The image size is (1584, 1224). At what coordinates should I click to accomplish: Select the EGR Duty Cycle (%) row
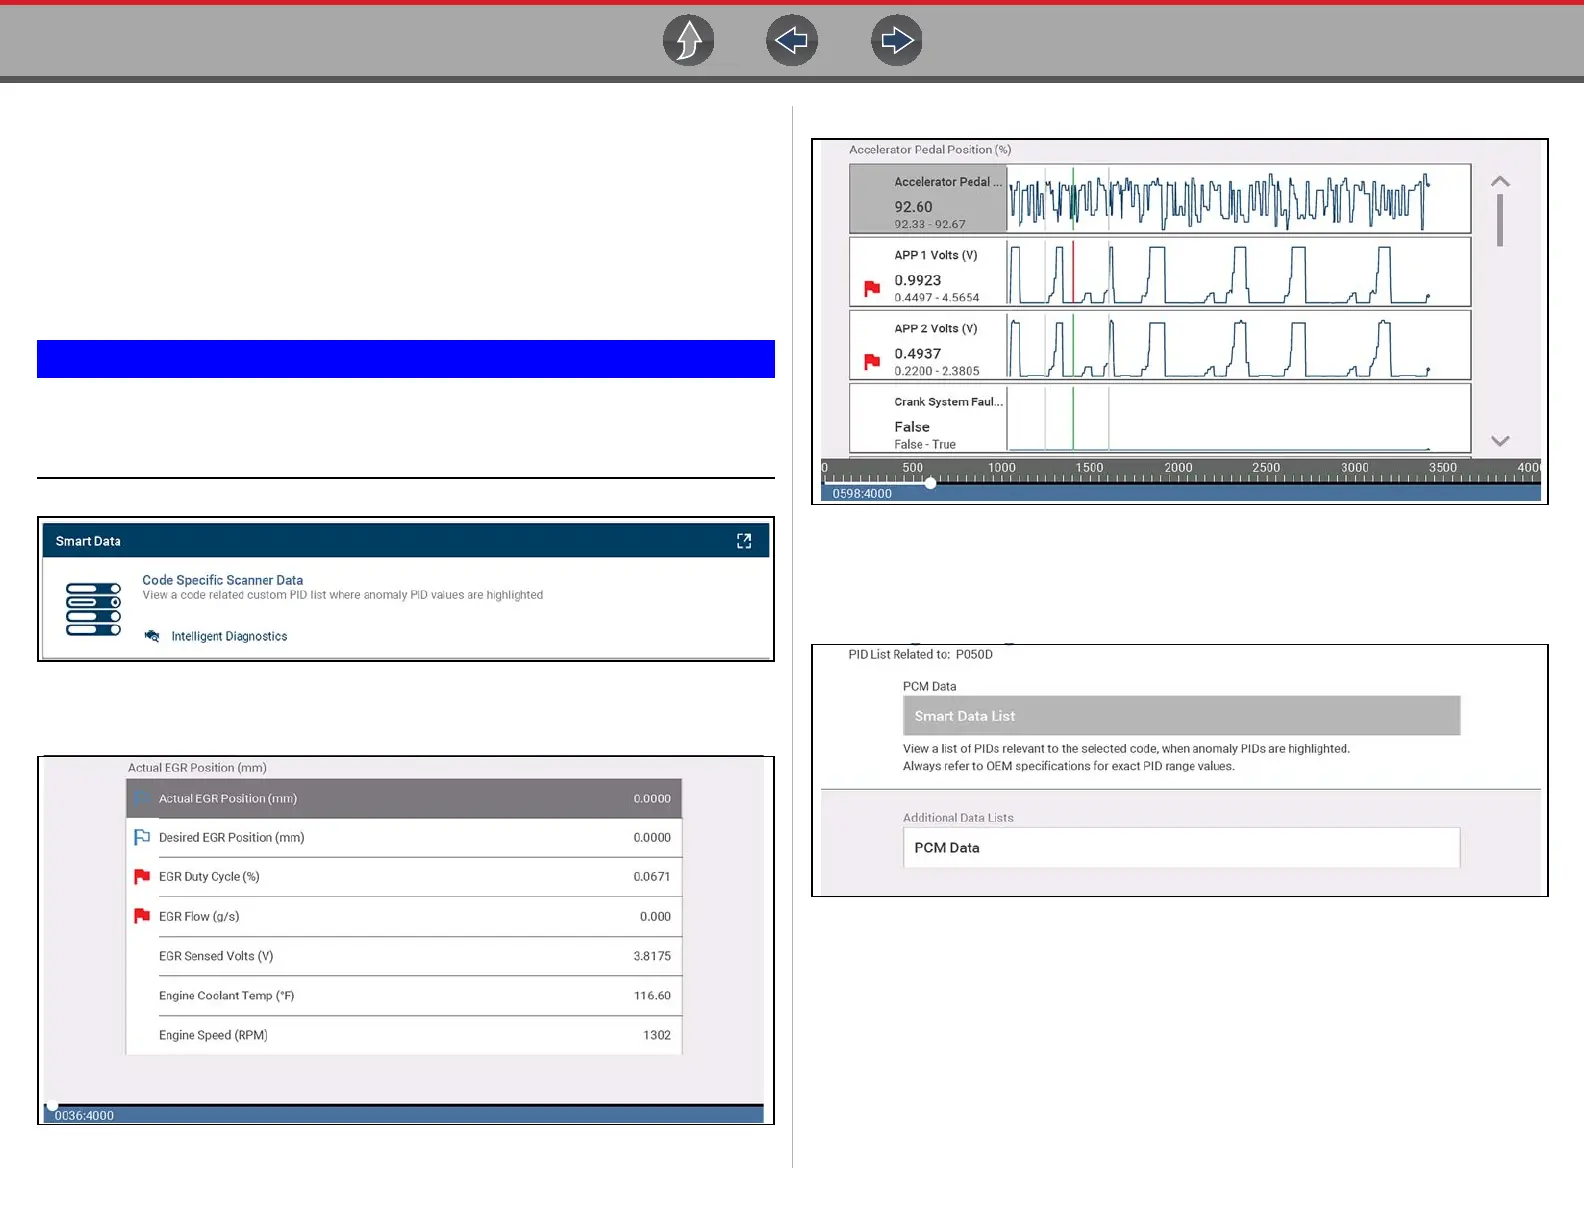click(404, 877)
